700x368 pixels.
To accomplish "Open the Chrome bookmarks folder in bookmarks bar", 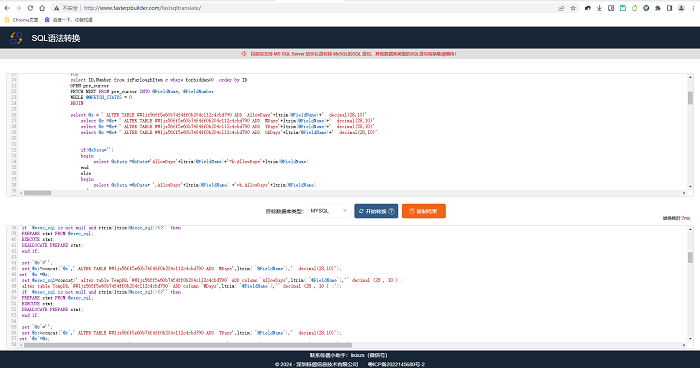I will (21, 20).
